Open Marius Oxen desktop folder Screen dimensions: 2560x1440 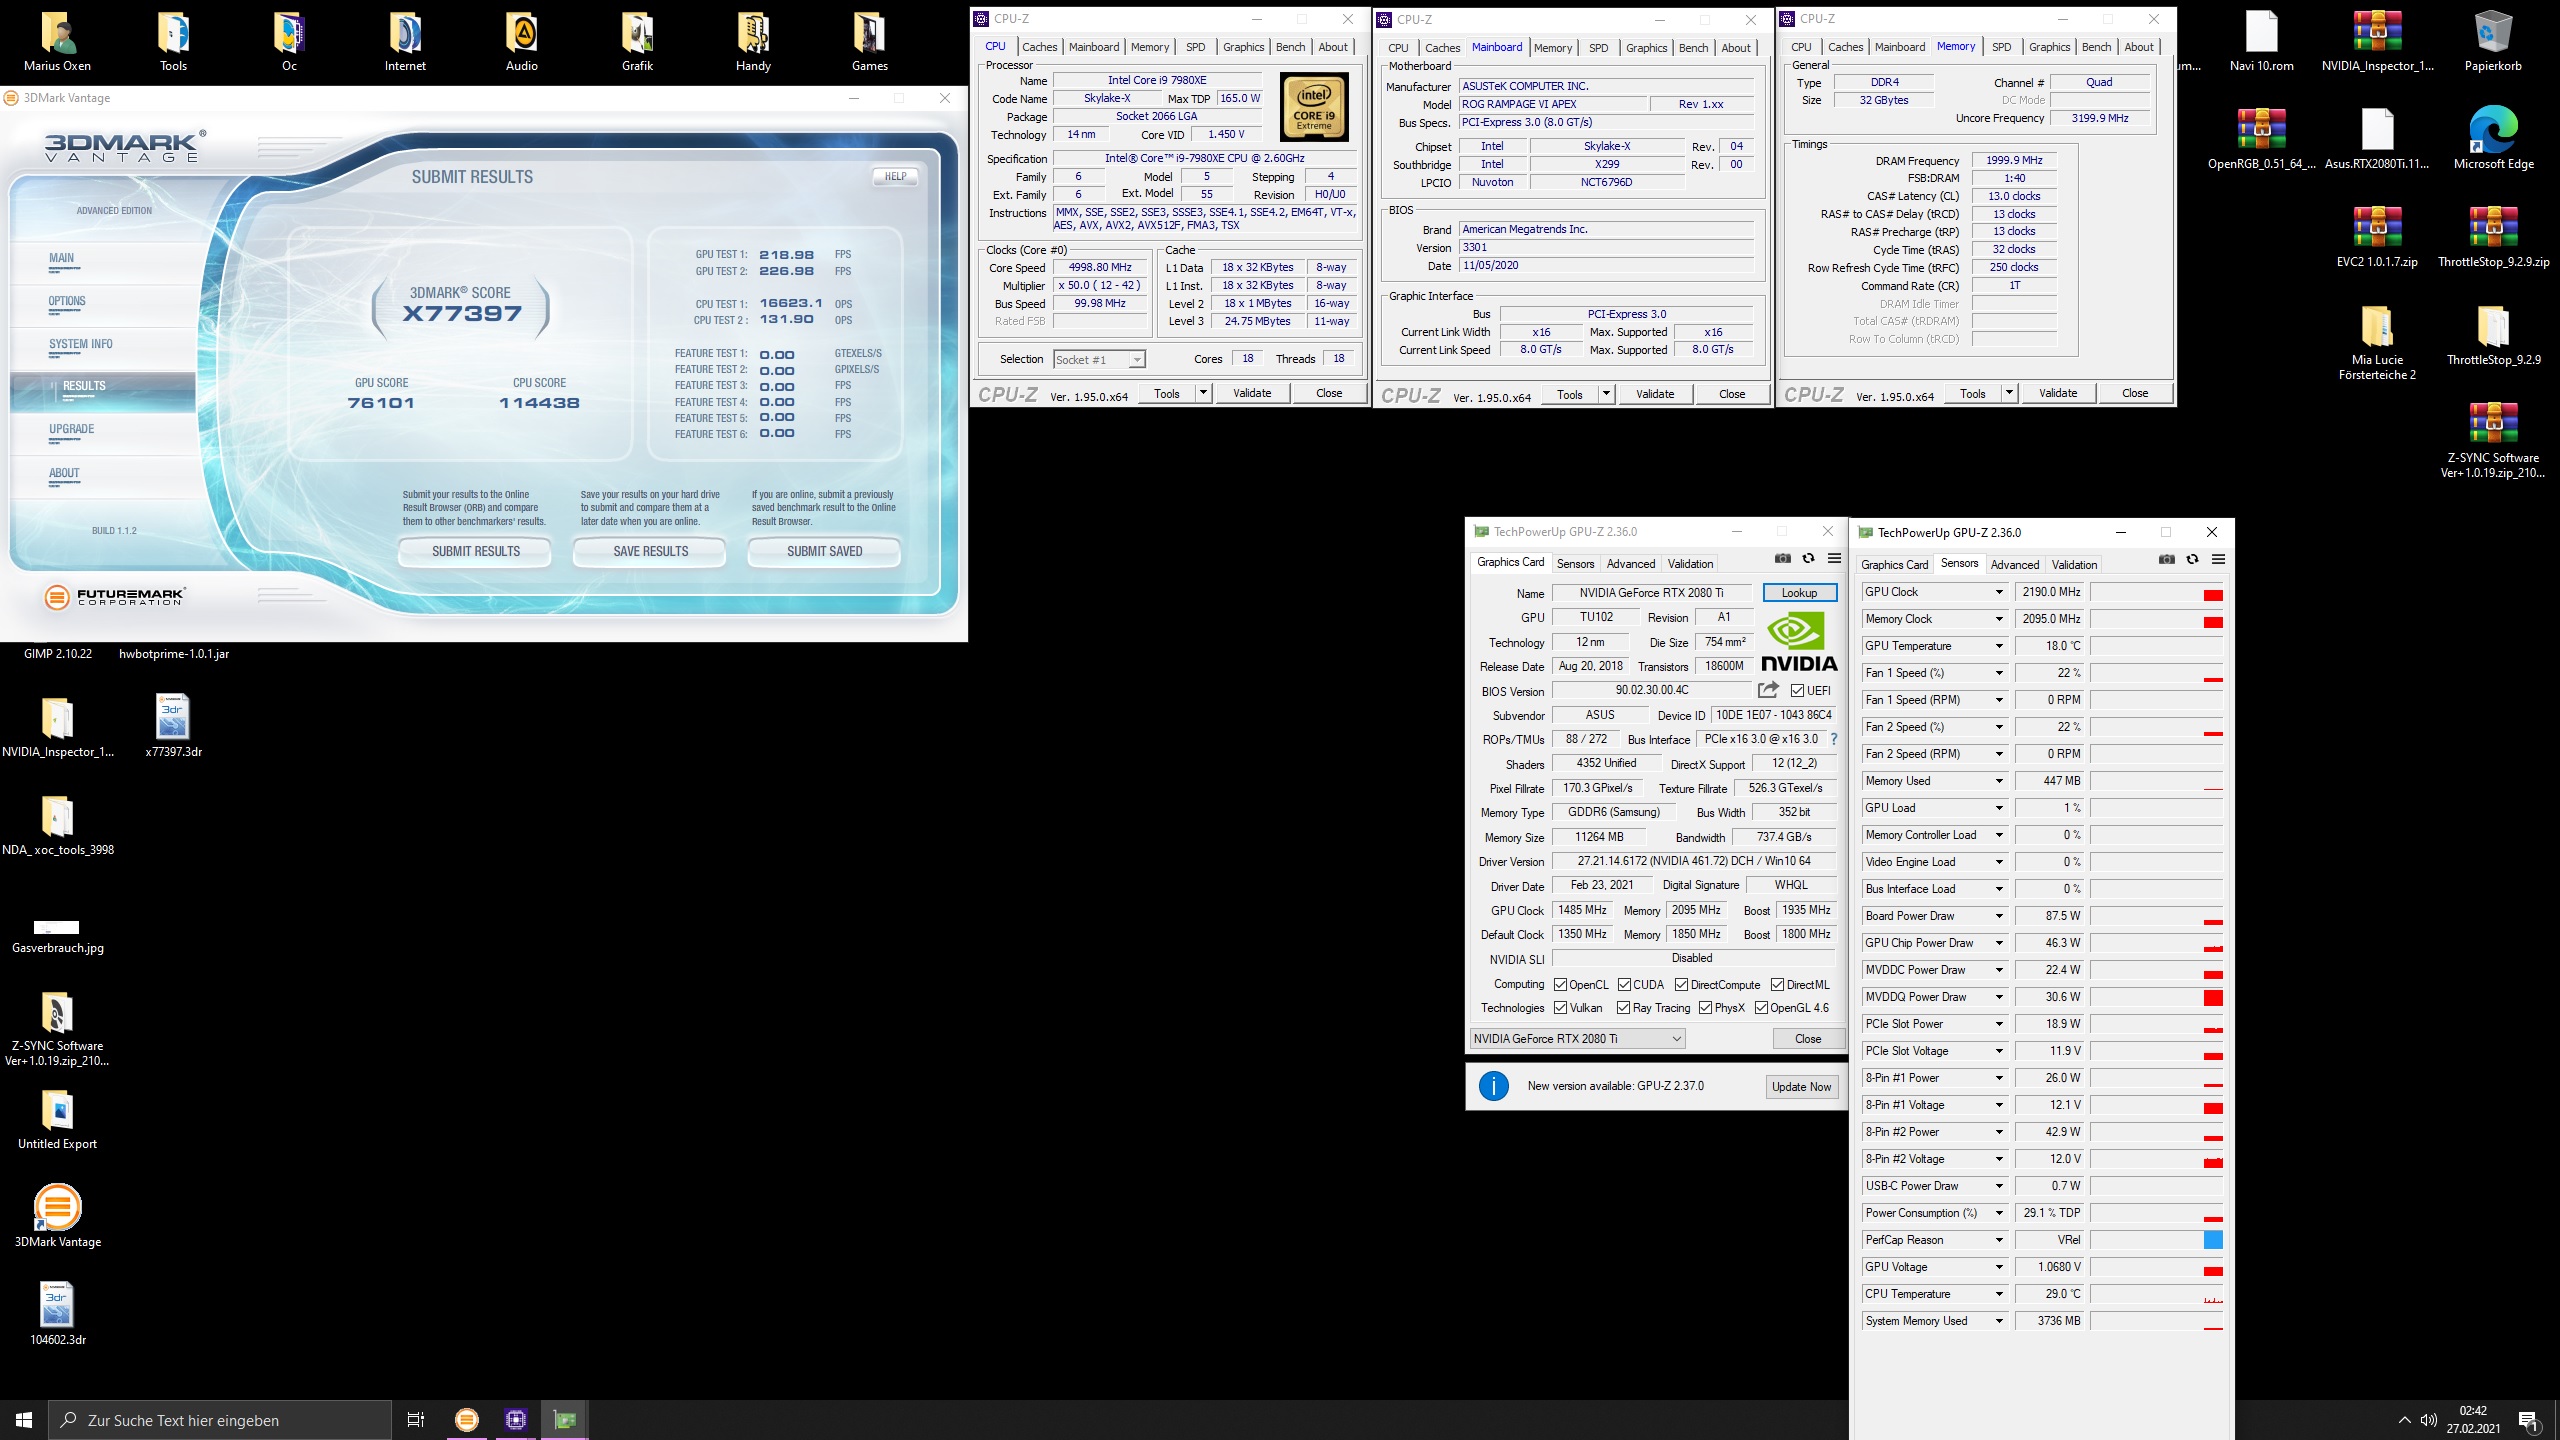57,43
